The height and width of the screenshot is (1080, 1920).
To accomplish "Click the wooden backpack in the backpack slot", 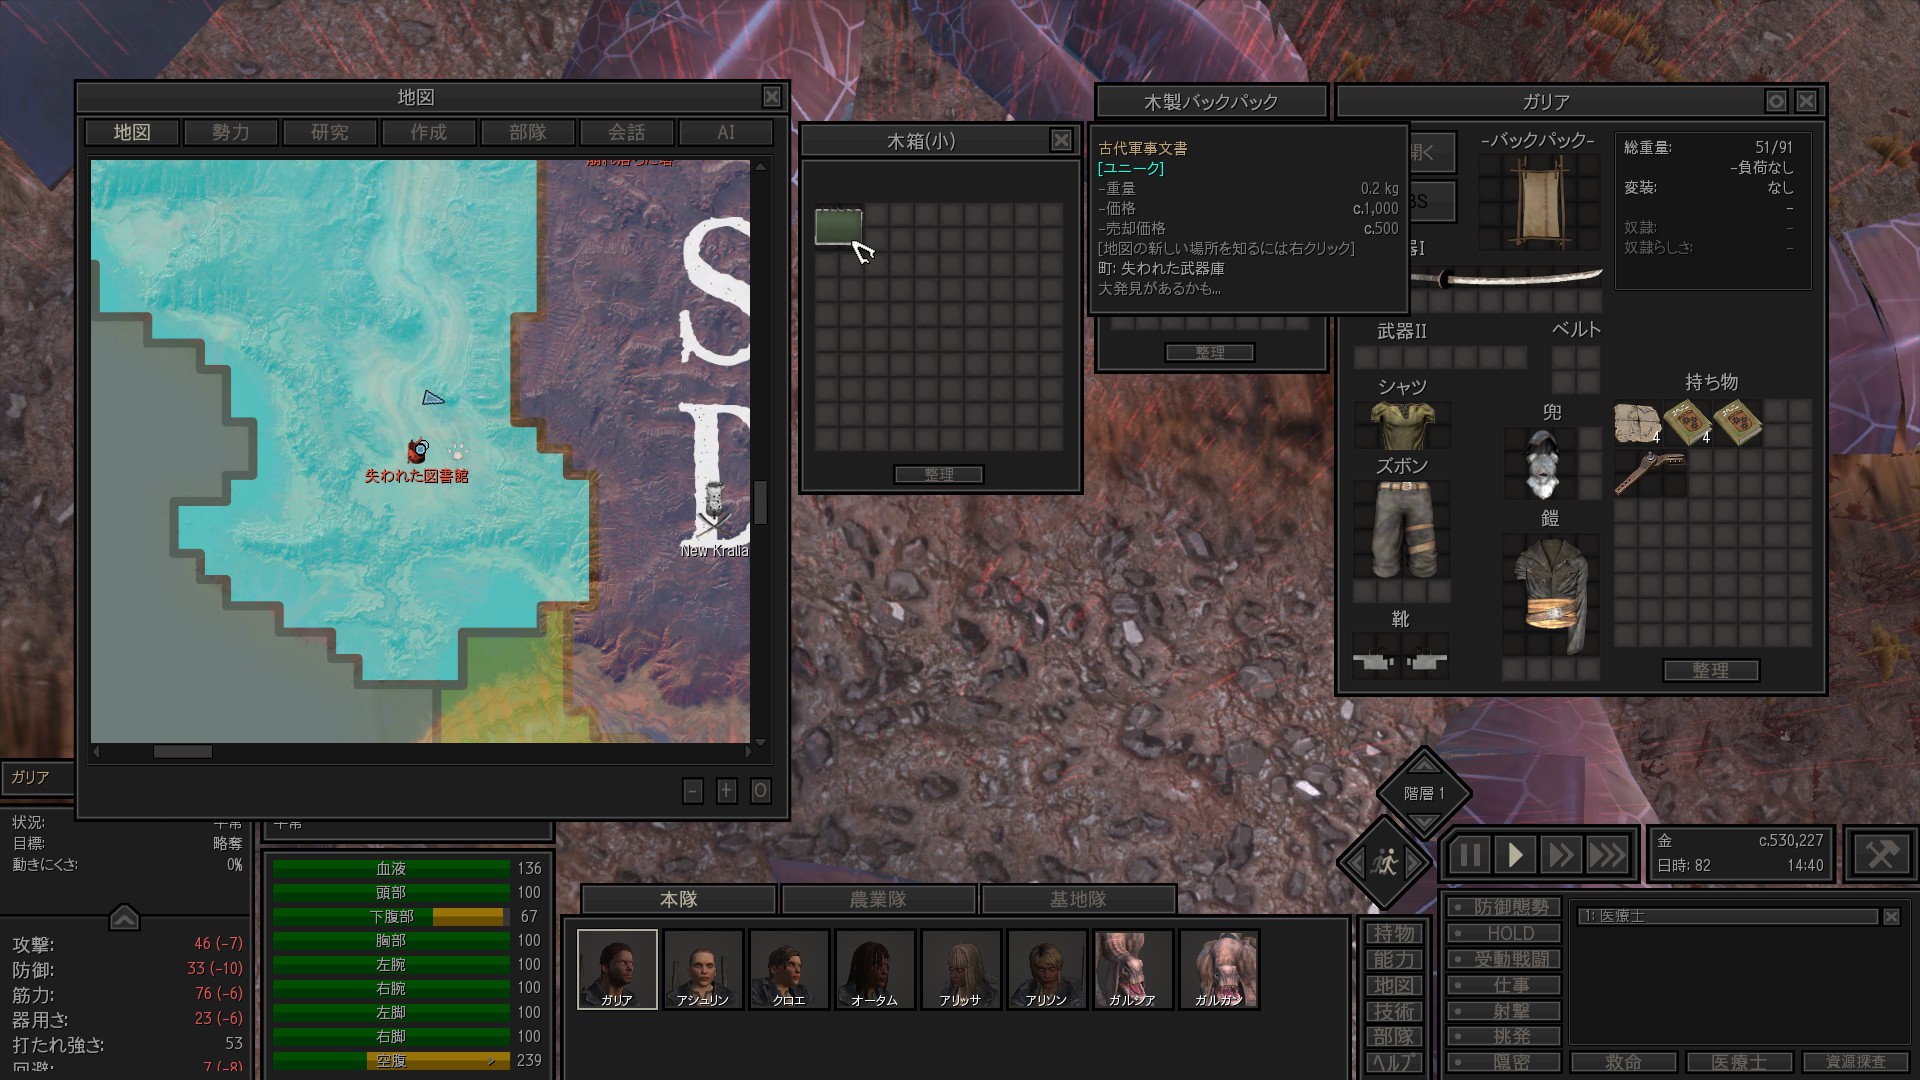I will pyautogui.click(x=1539, y=203).
